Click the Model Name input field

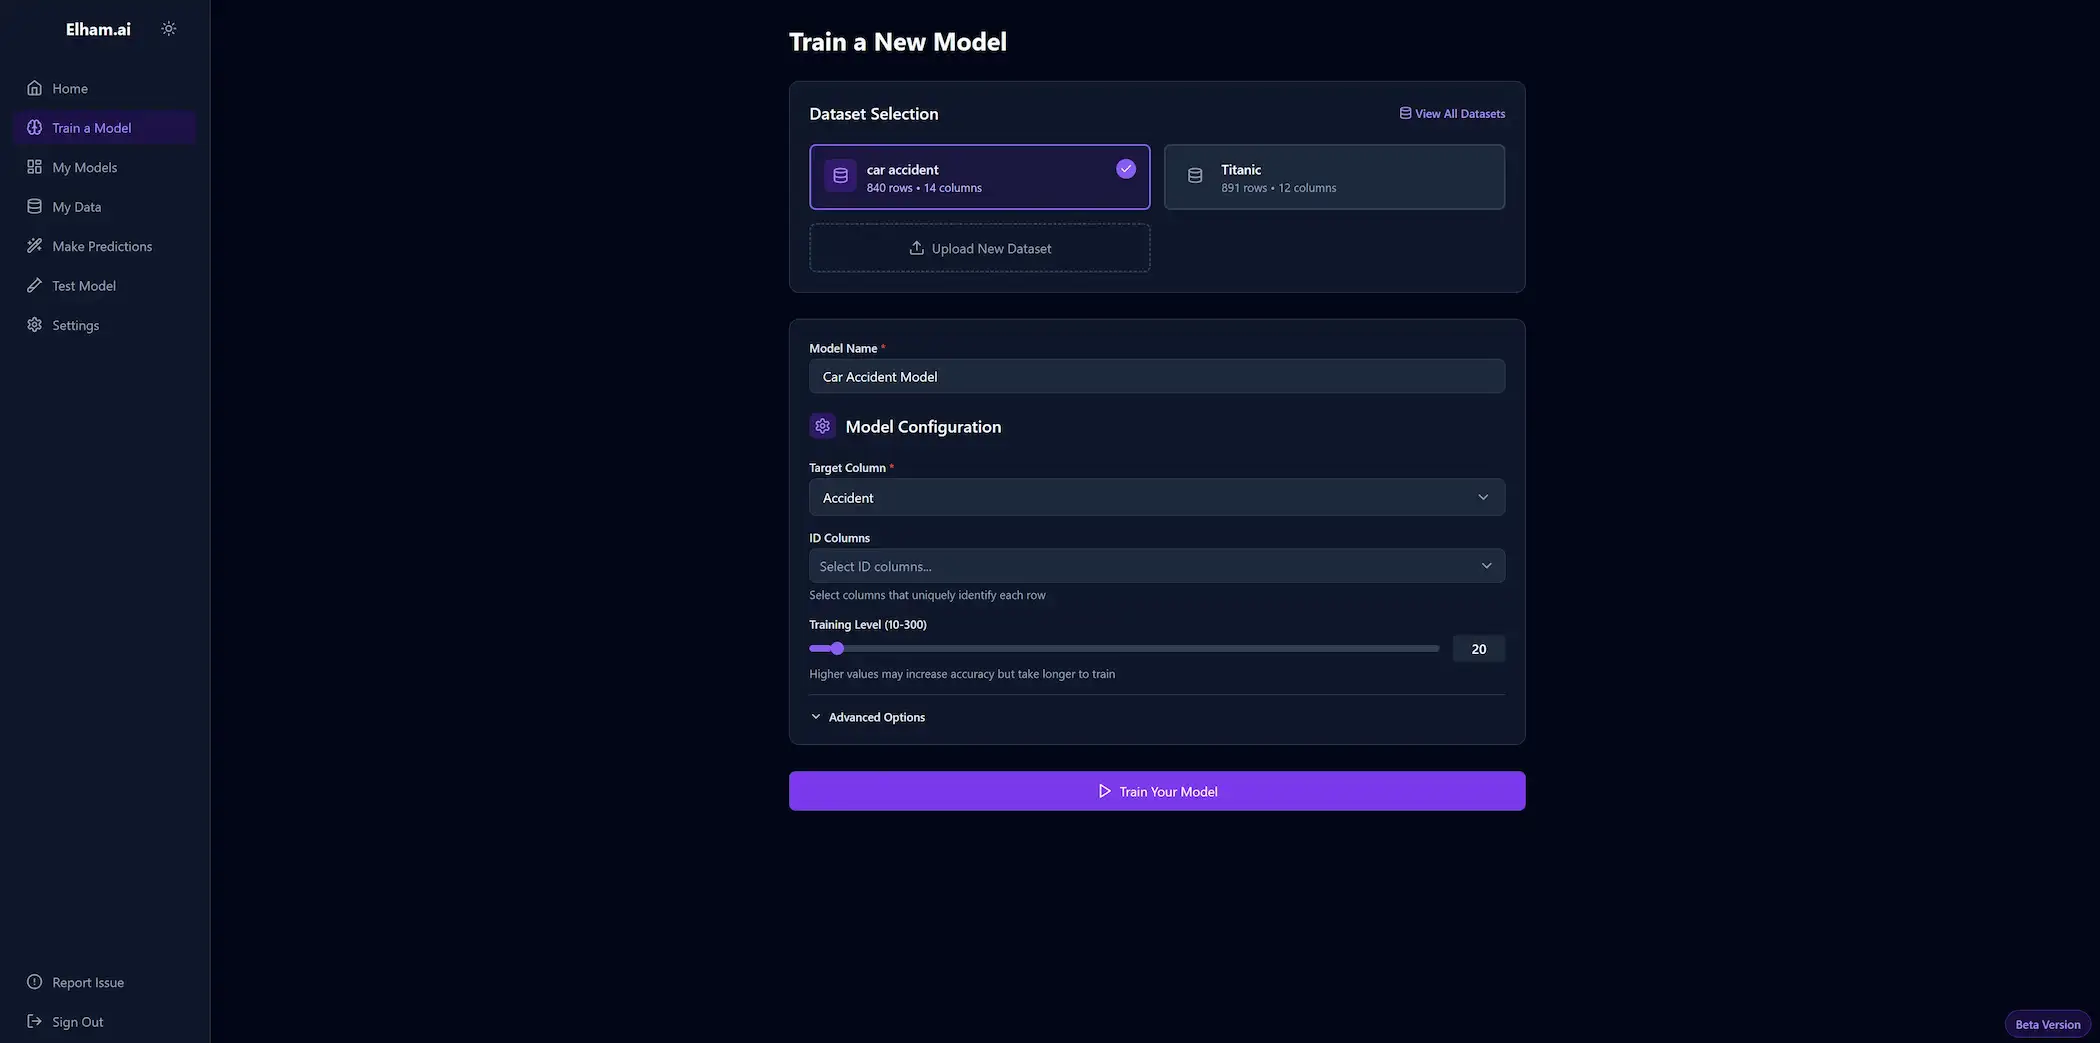point(1156,377)
